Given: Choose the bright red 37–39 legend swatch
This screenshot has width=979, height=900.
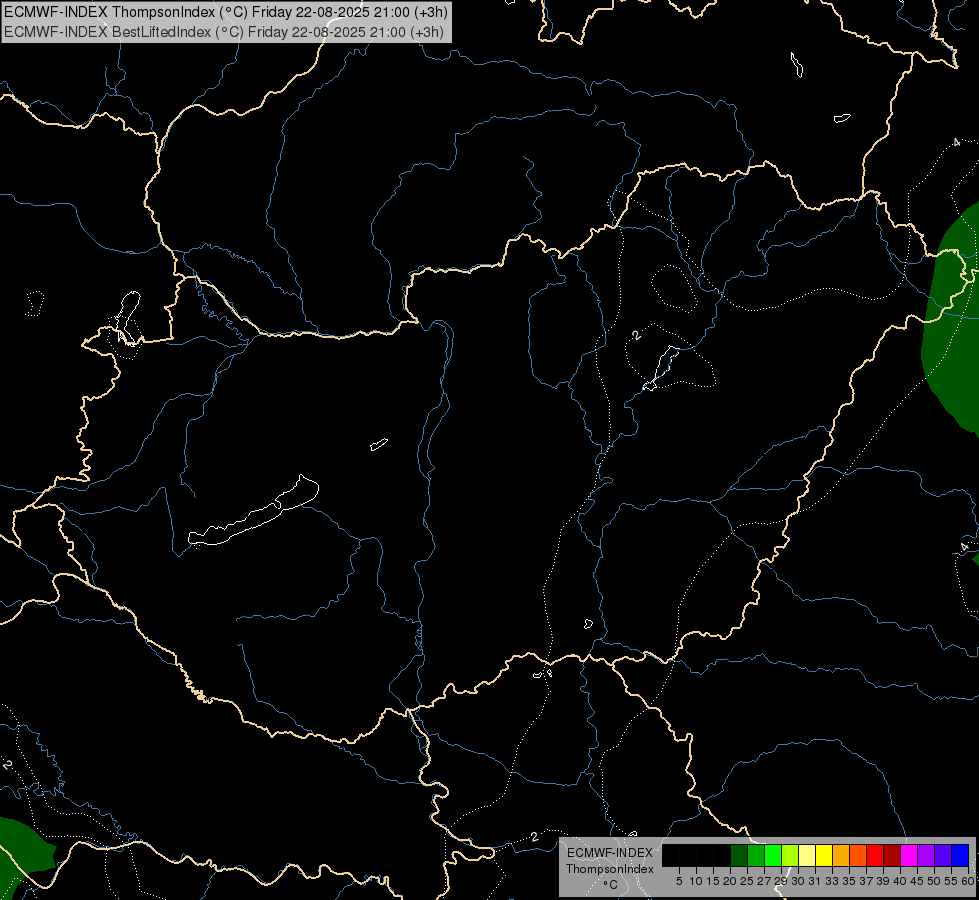Looking at the screenshot, I should 875,856.
